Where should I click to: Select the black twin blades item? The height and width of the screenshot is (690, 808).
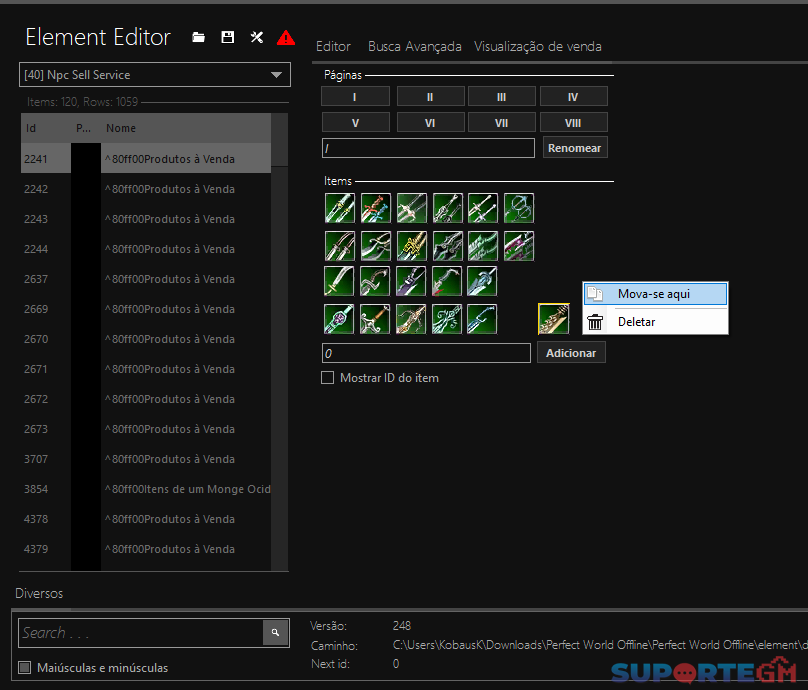tap(448, 246)
